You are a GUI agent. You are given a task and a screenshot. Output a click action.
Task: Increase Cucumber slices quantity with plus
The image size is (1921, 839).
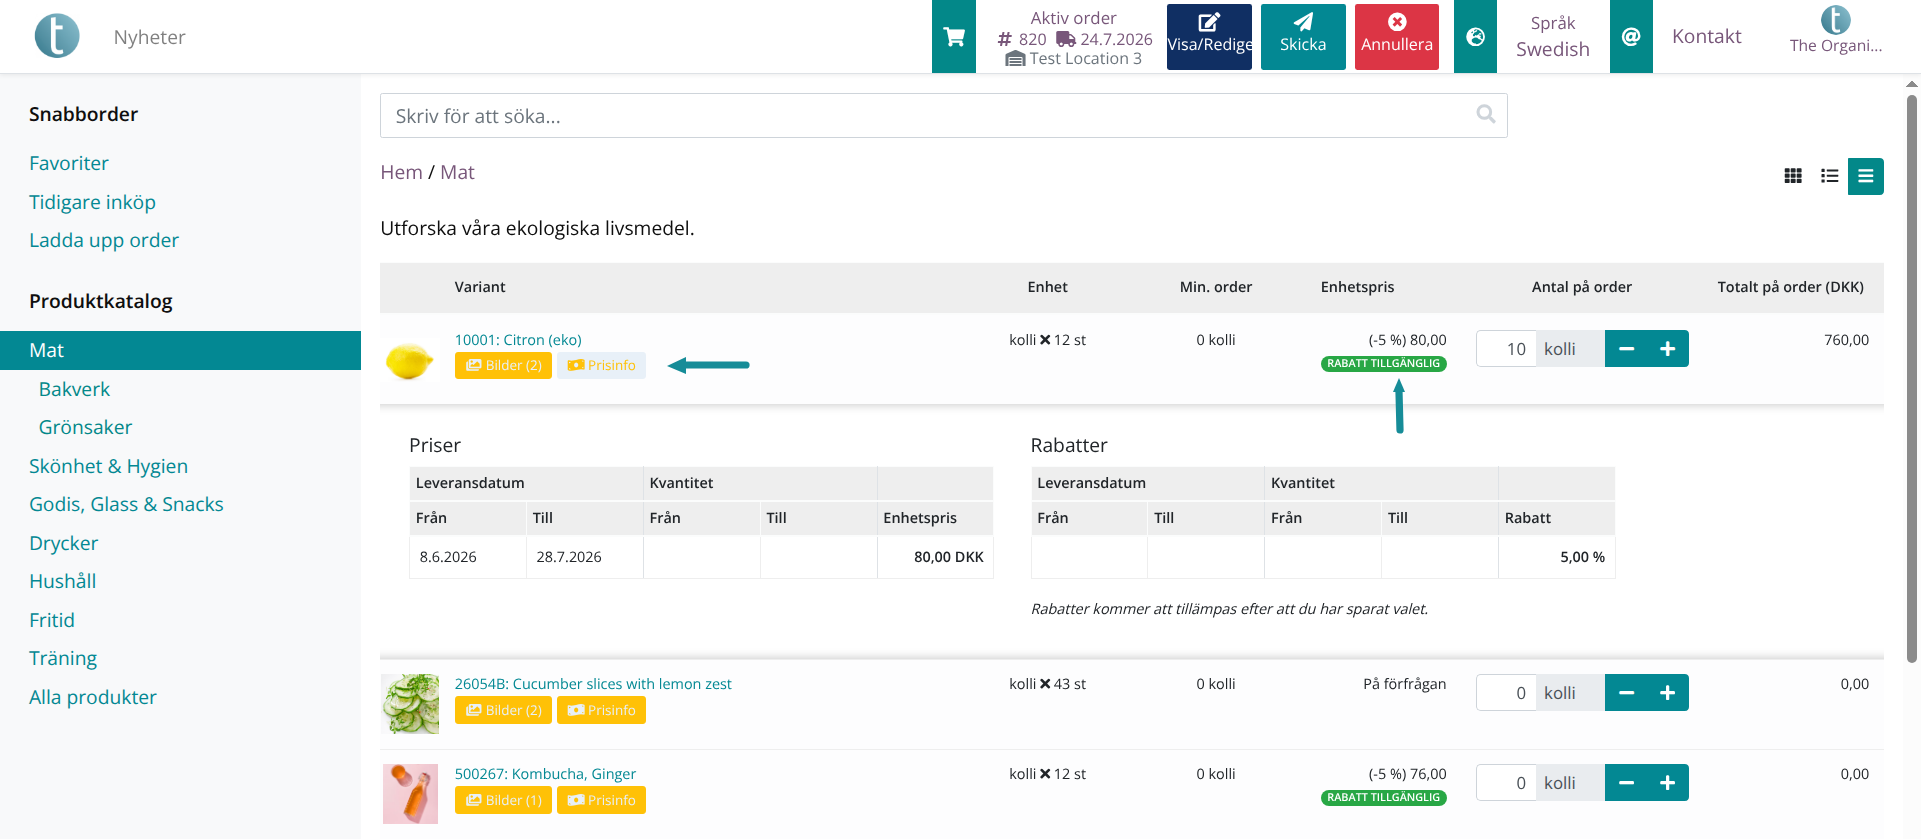click(1668, 693)
